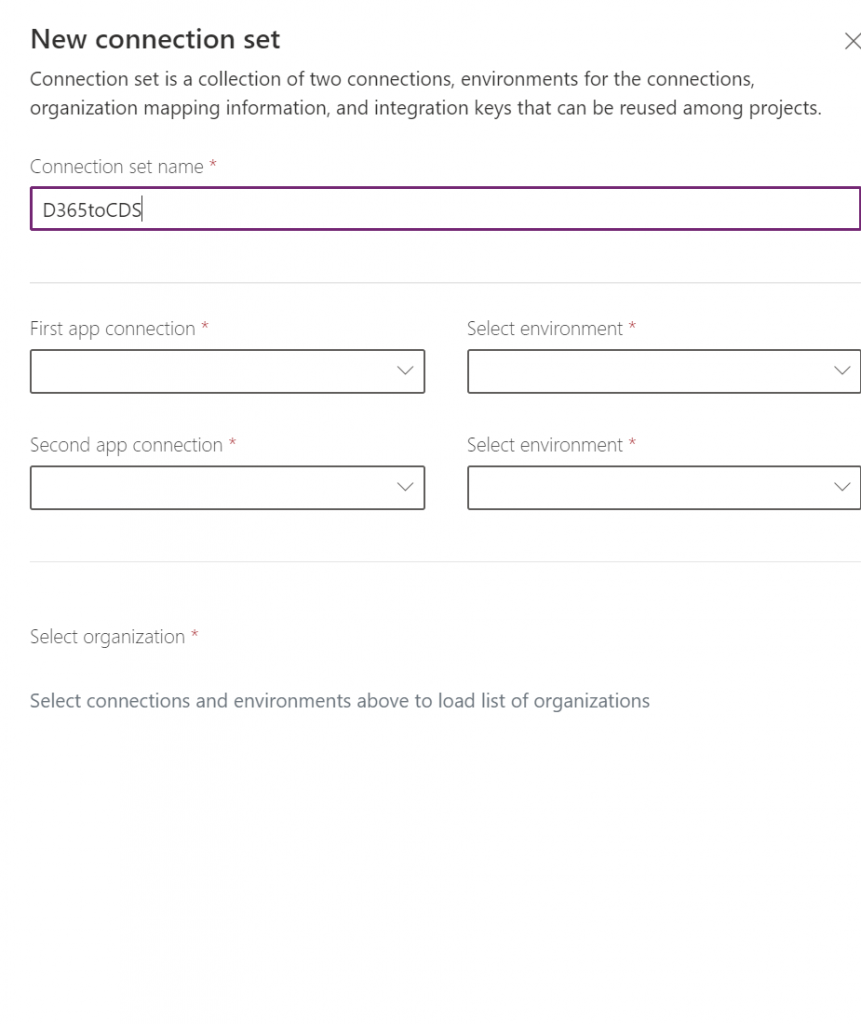Image resolution: width=861 pixels, height=1024 pixels.
Task: Click the chevron on the bottom environment selector
Action: 842,487
